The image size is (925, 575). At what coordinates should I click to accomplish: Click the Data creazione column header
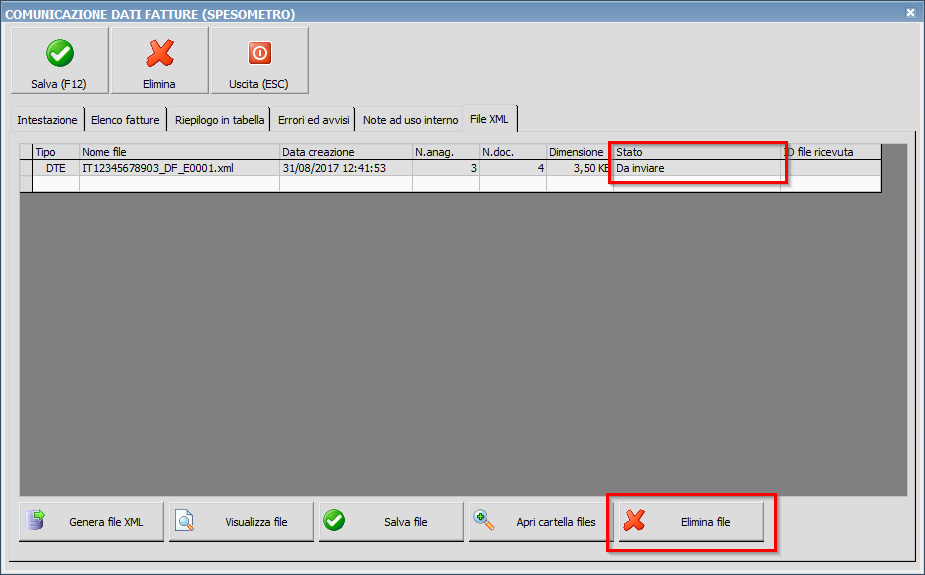coord(345,152)
